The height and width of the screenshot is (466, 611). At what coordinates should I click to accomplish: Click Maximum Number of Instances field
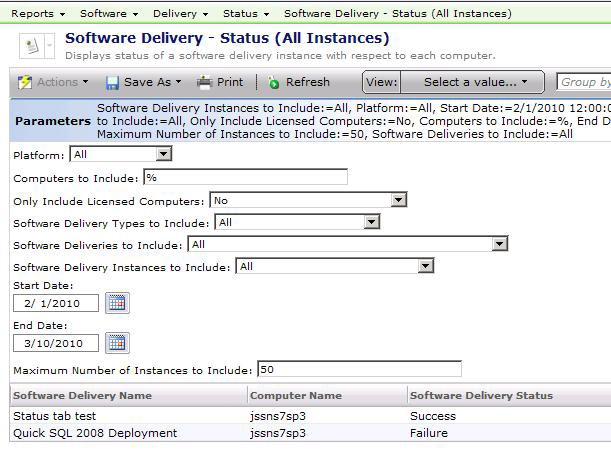(x=359, y=369)
